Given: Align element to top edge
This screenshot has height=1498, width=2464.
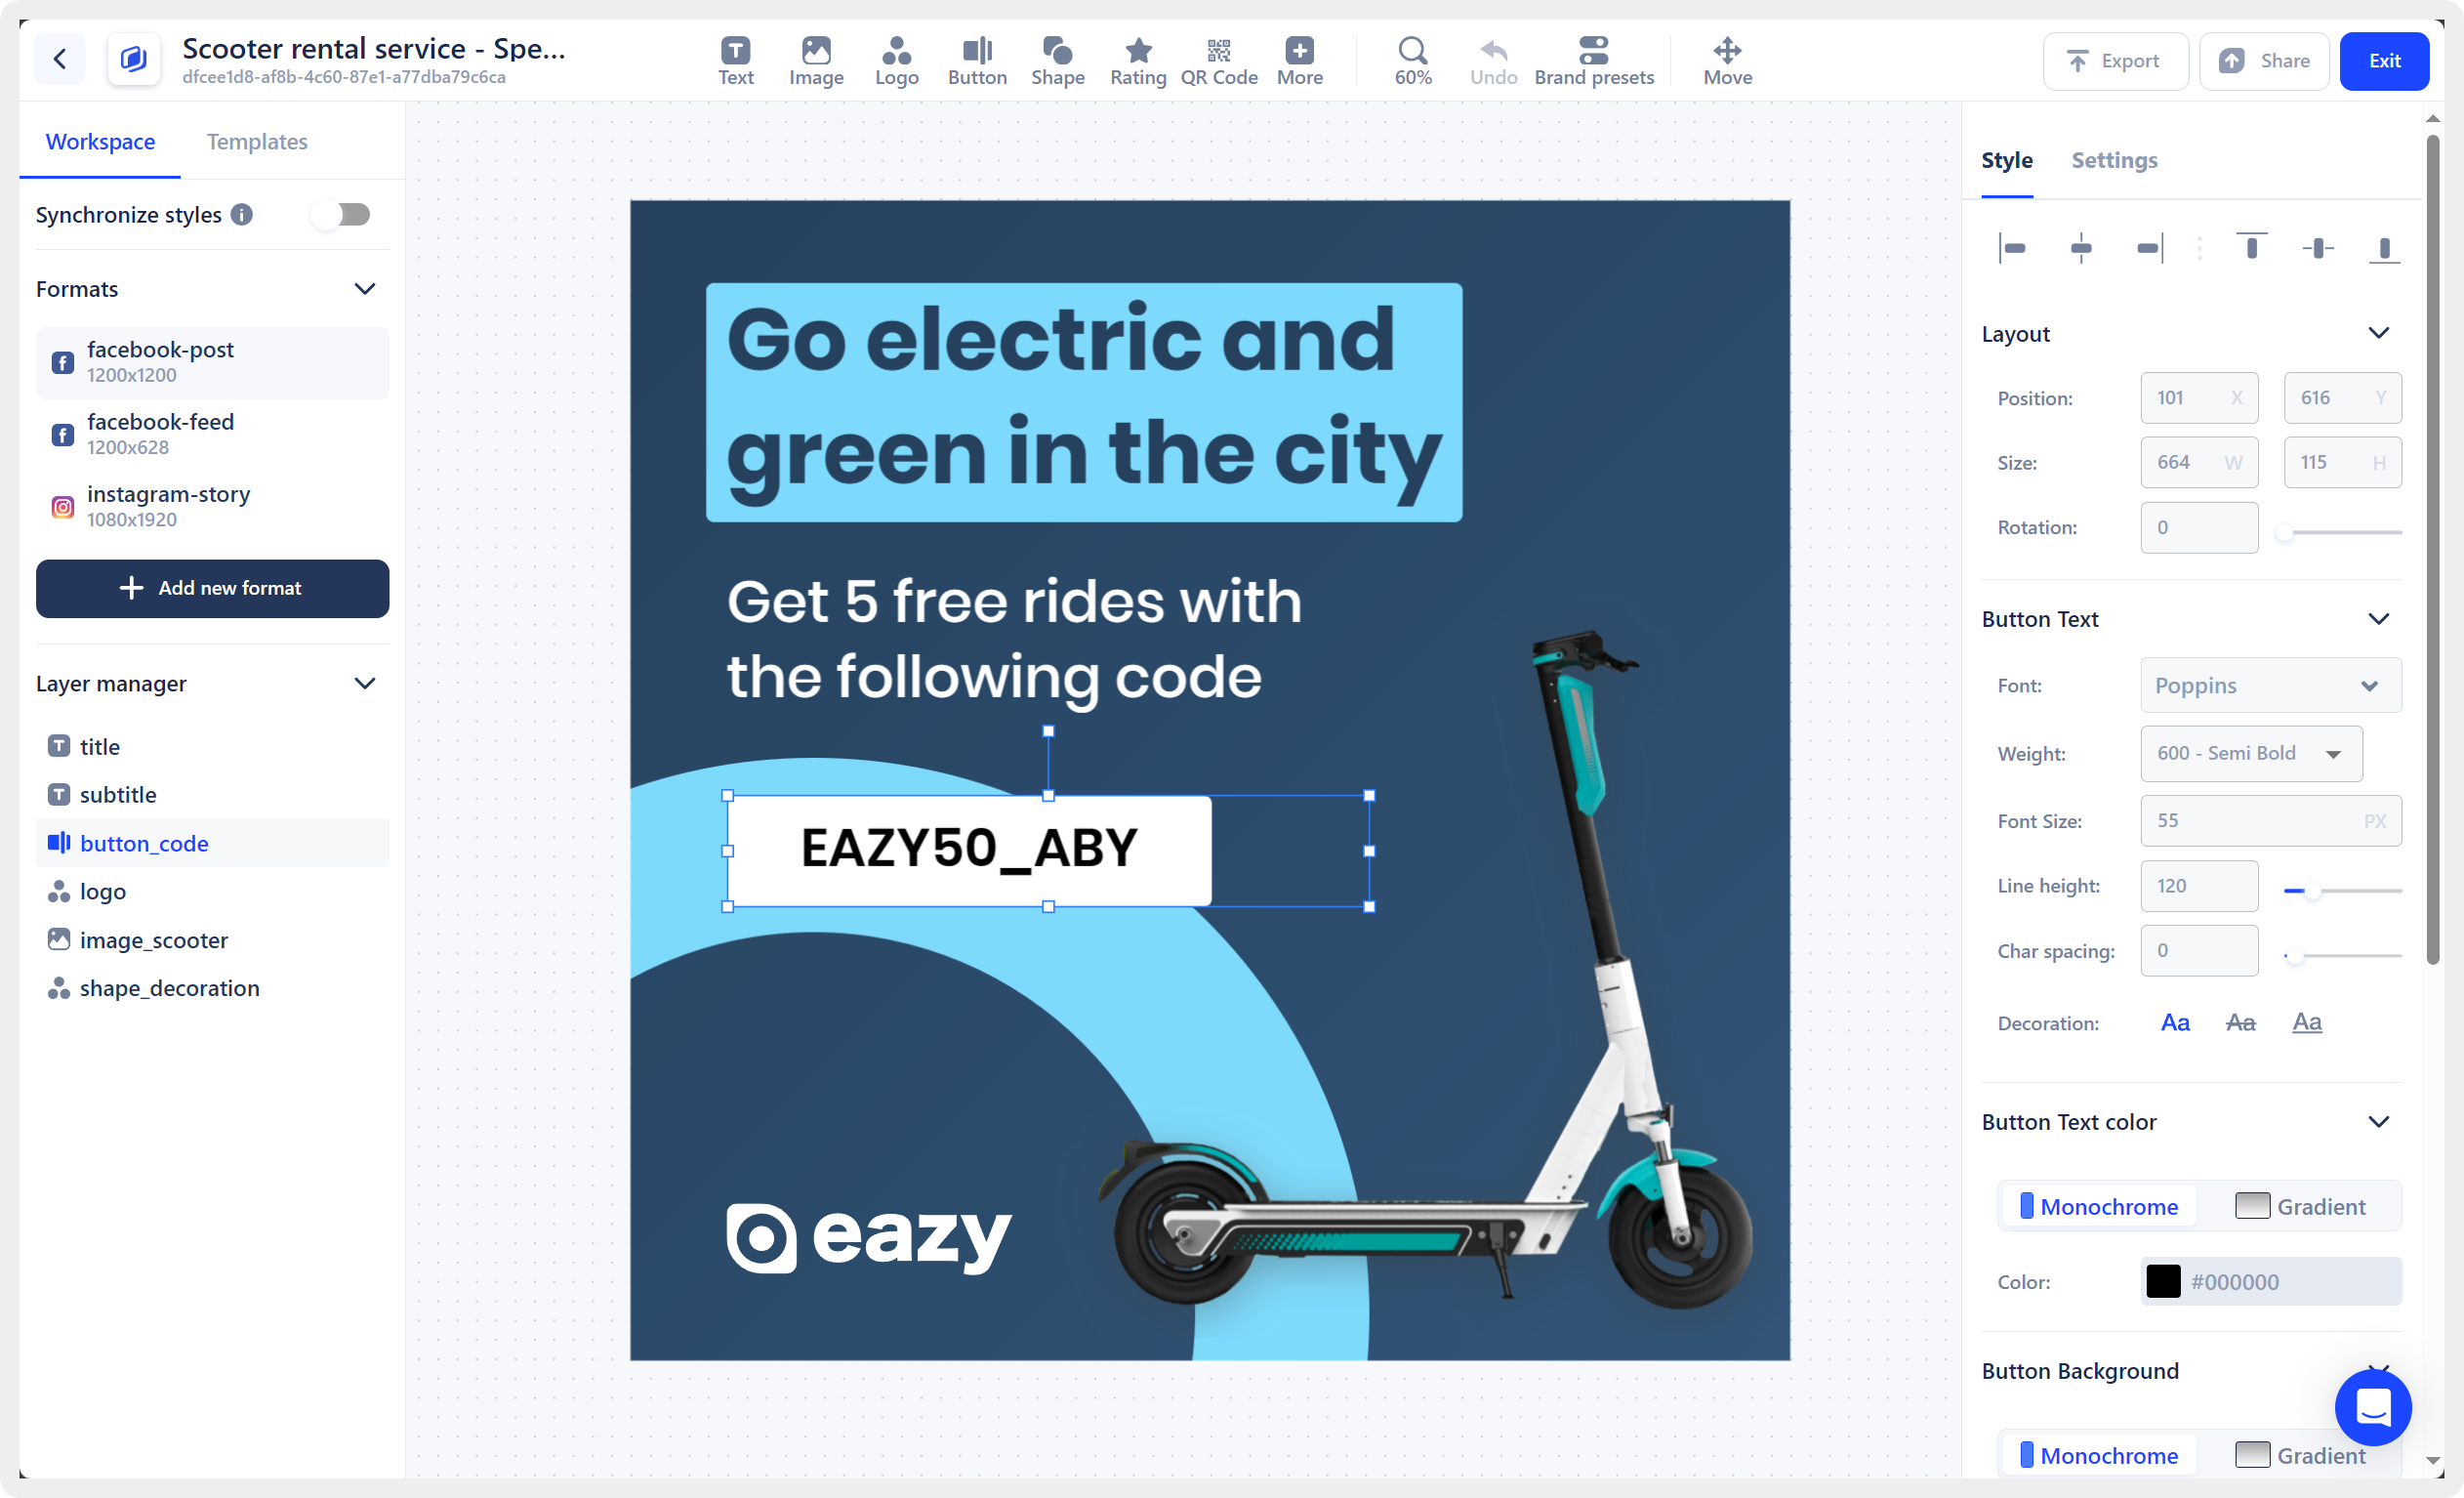Looking at the screenshot, I should (2251, 248).
